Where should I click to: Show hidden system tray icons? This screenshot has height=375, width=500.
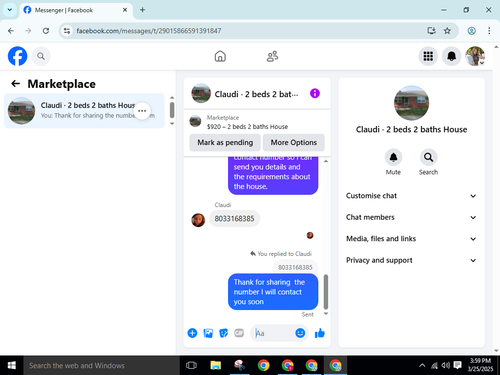coord(422,365)
